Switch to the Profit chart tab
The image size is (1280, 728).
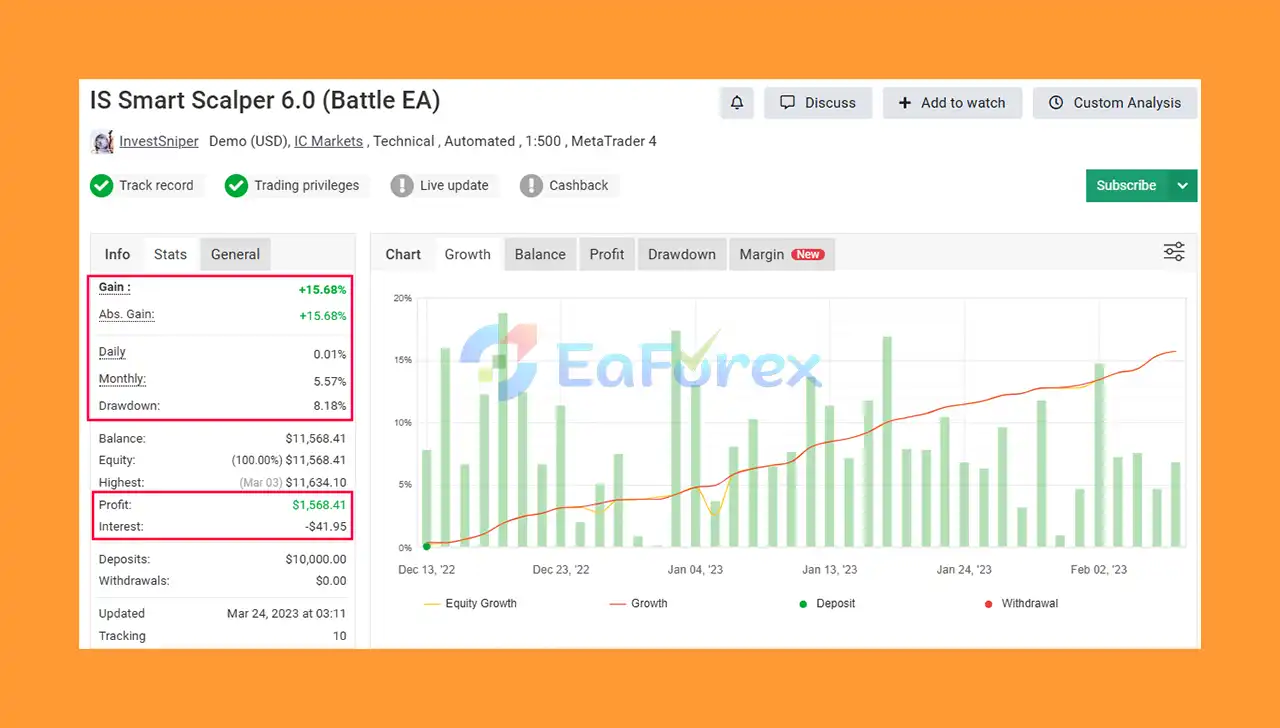coord(607,254)
